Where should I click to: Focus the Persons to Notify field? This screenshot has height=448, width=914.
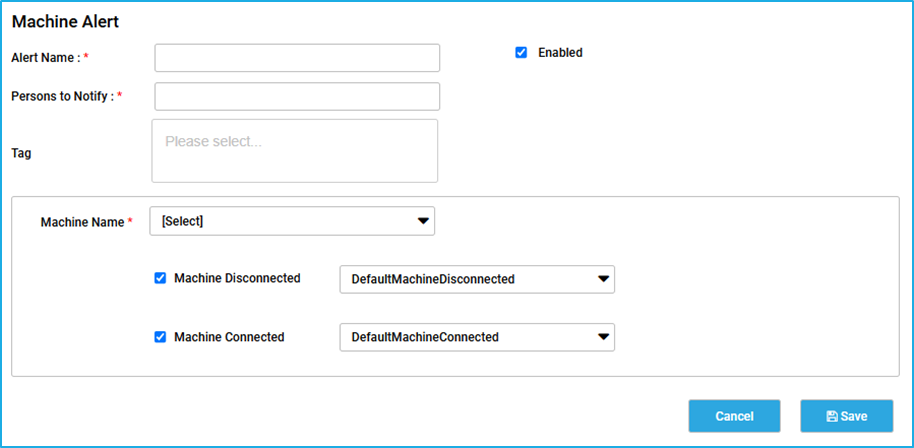coord(297,96)
